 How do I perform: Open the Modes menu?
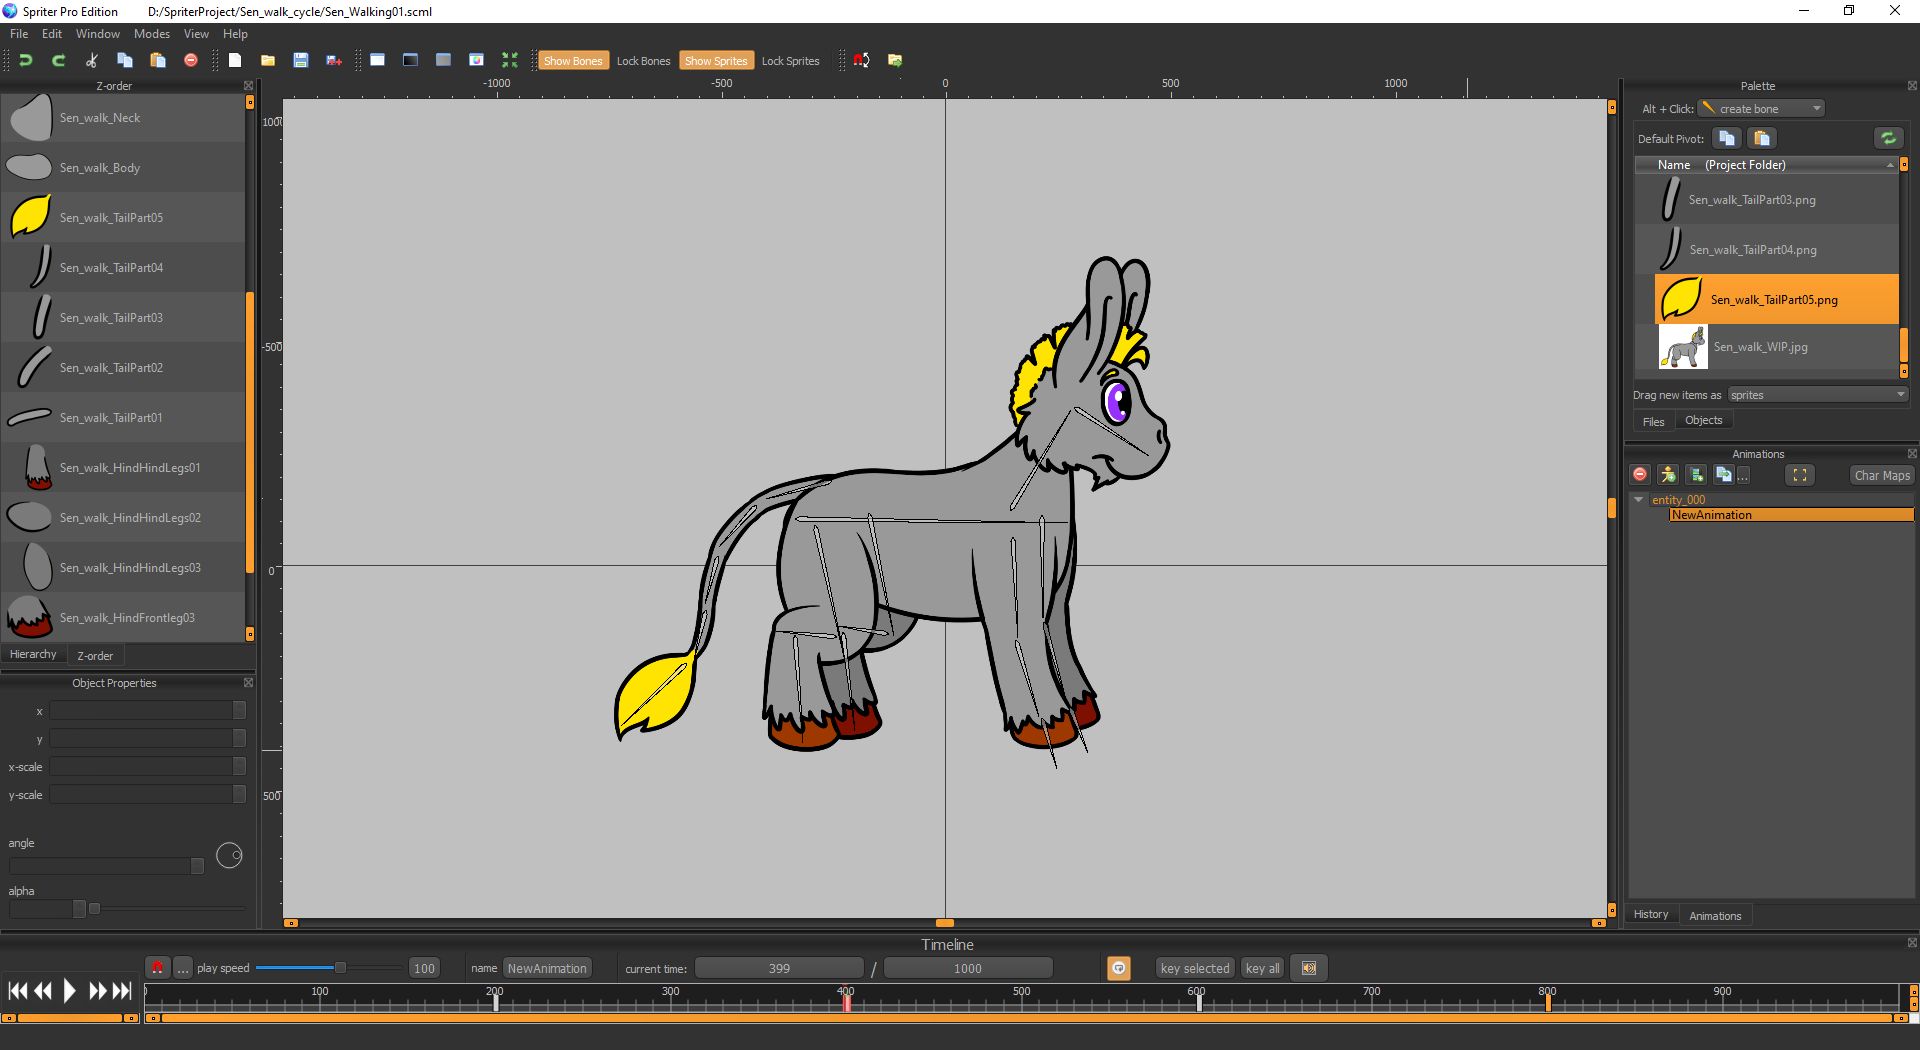152,34
